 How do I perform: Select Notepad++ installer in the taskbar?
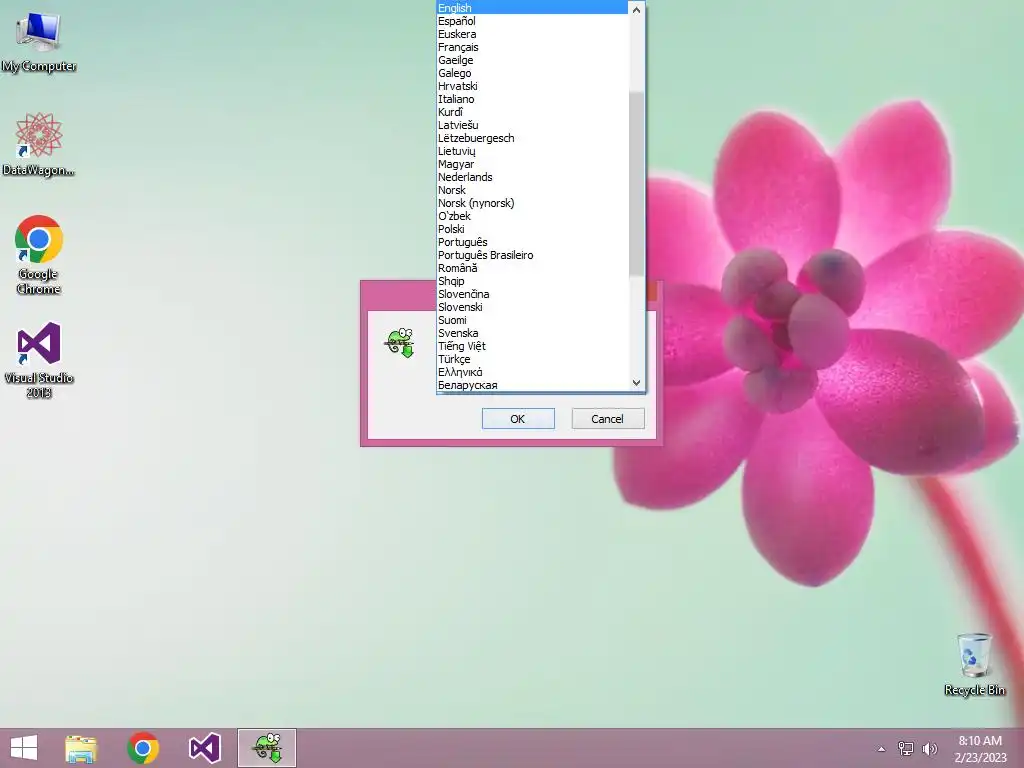pos(267,748)
